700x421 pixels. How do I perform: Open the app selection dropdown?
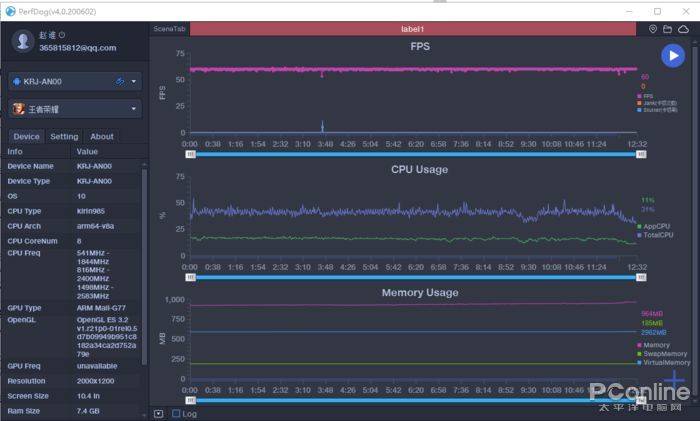(x=135, y=108)
